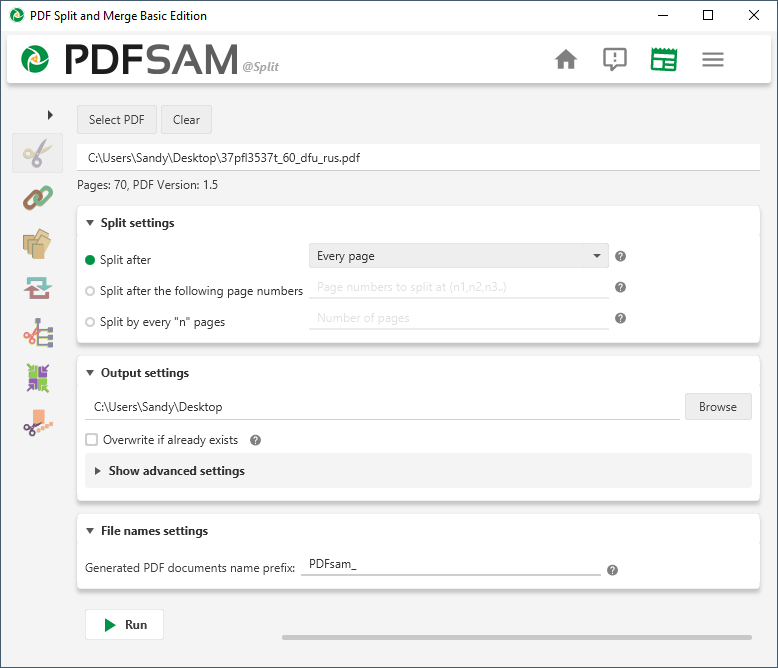The width and height of the screenshot is (778, 668).
Task: Open the Every page dropdown
Action: click(458, 256)
